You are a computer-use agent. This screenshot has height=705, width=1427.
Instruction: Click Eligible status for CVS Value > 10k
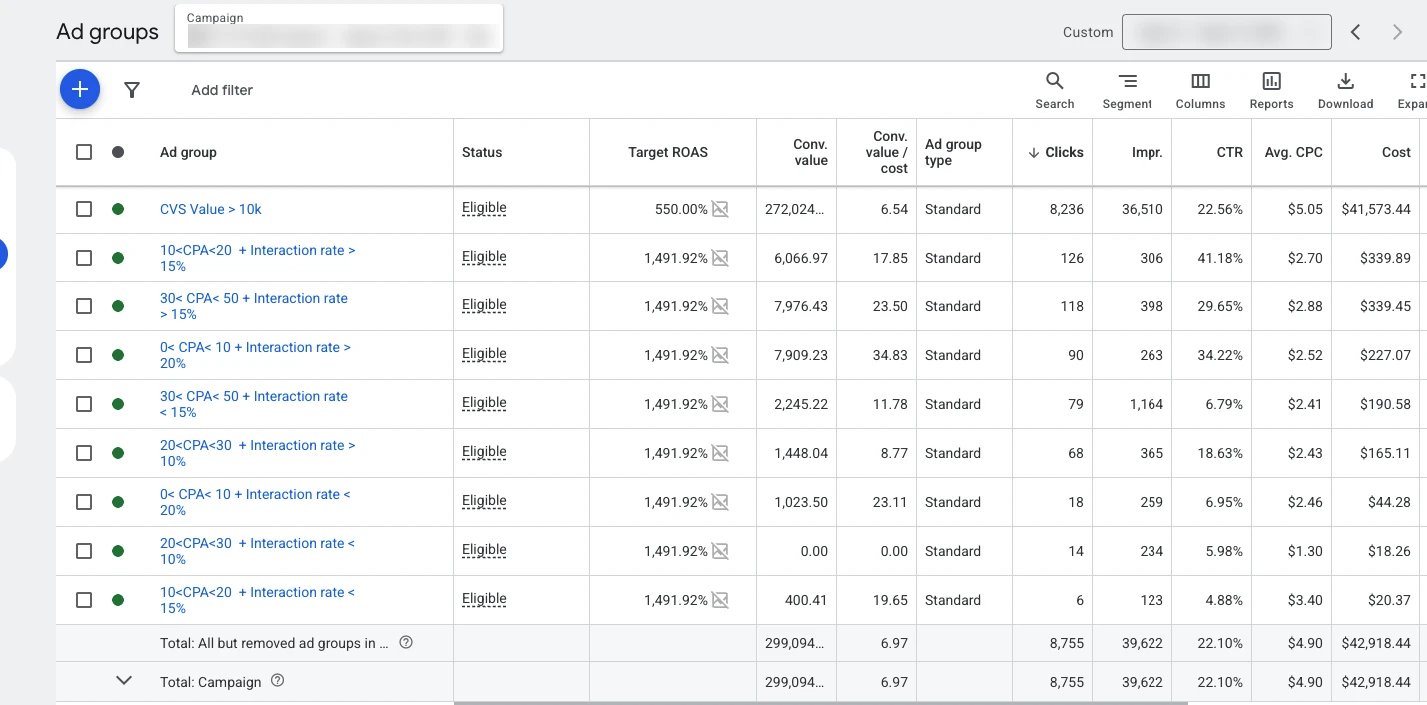point(484,208)
